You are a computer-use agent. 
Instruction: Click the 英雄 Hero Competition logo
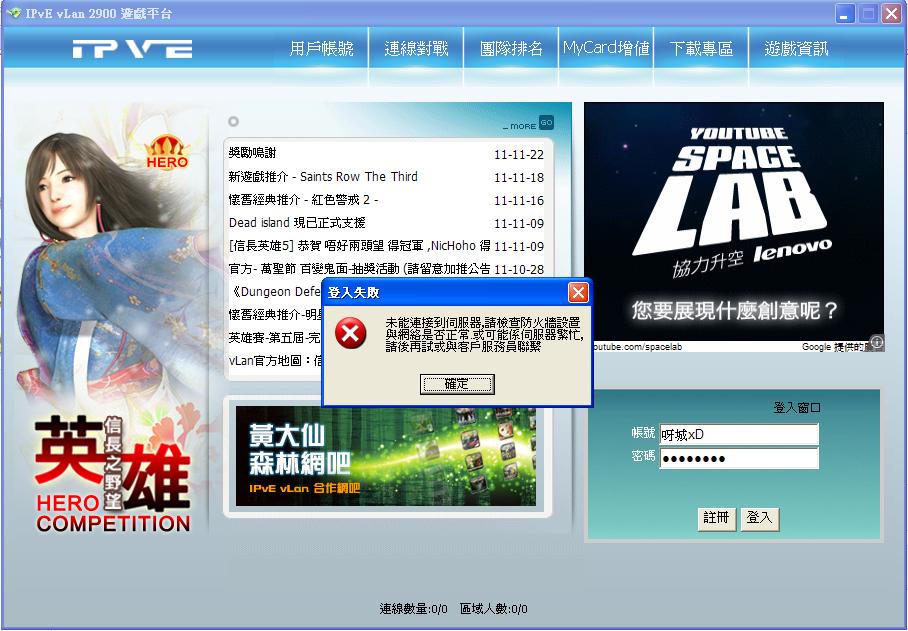(x=113, y=474)
